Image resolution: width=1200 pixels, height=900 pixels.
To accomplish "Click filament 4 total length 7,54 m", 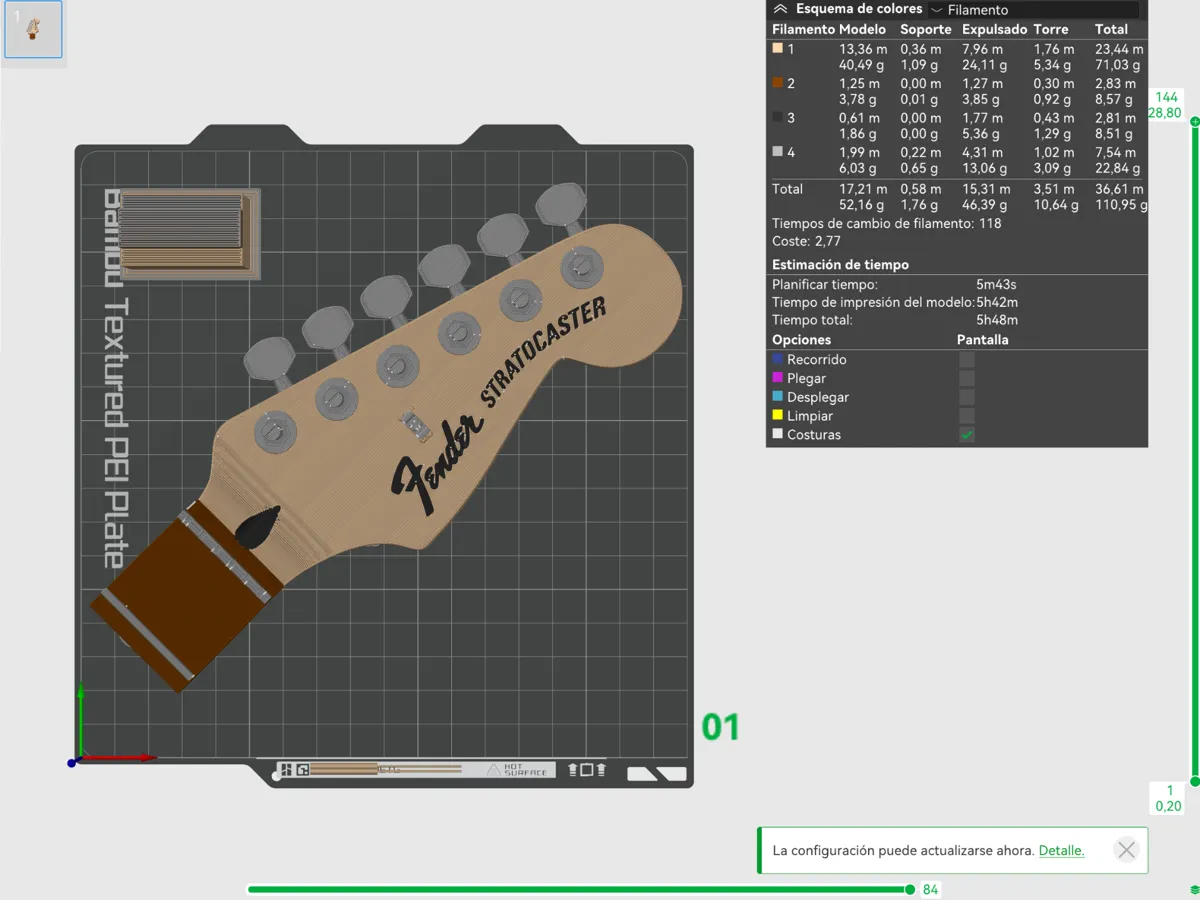I will click(1116, 153).
